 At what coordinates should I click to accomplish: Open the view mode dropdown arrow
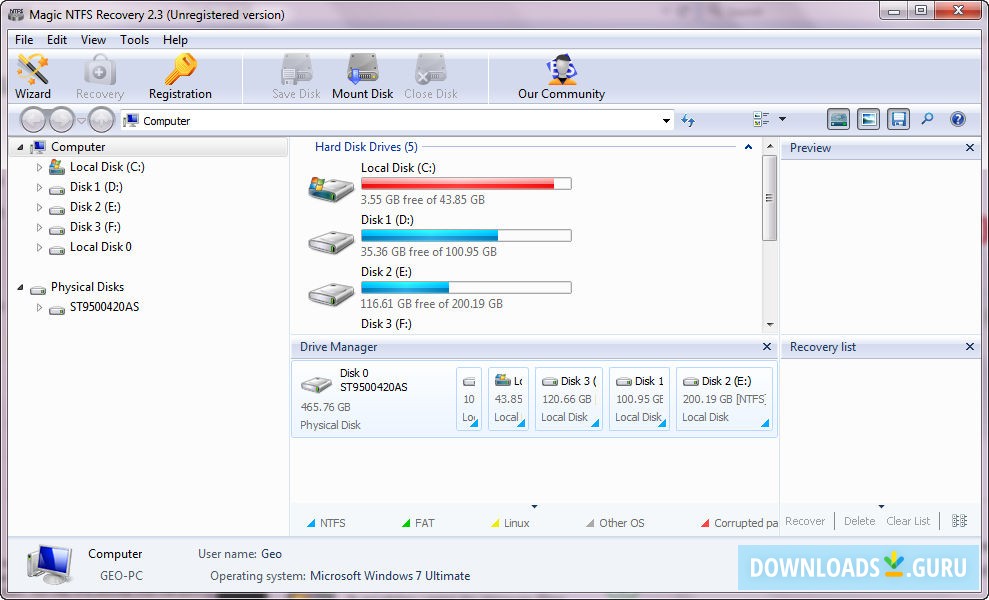tap(782, 119)
